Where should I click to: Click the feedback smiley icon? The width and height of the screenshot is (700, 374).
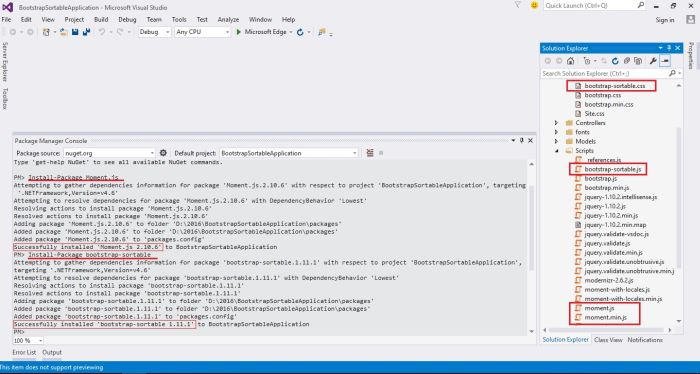point(534,5)
